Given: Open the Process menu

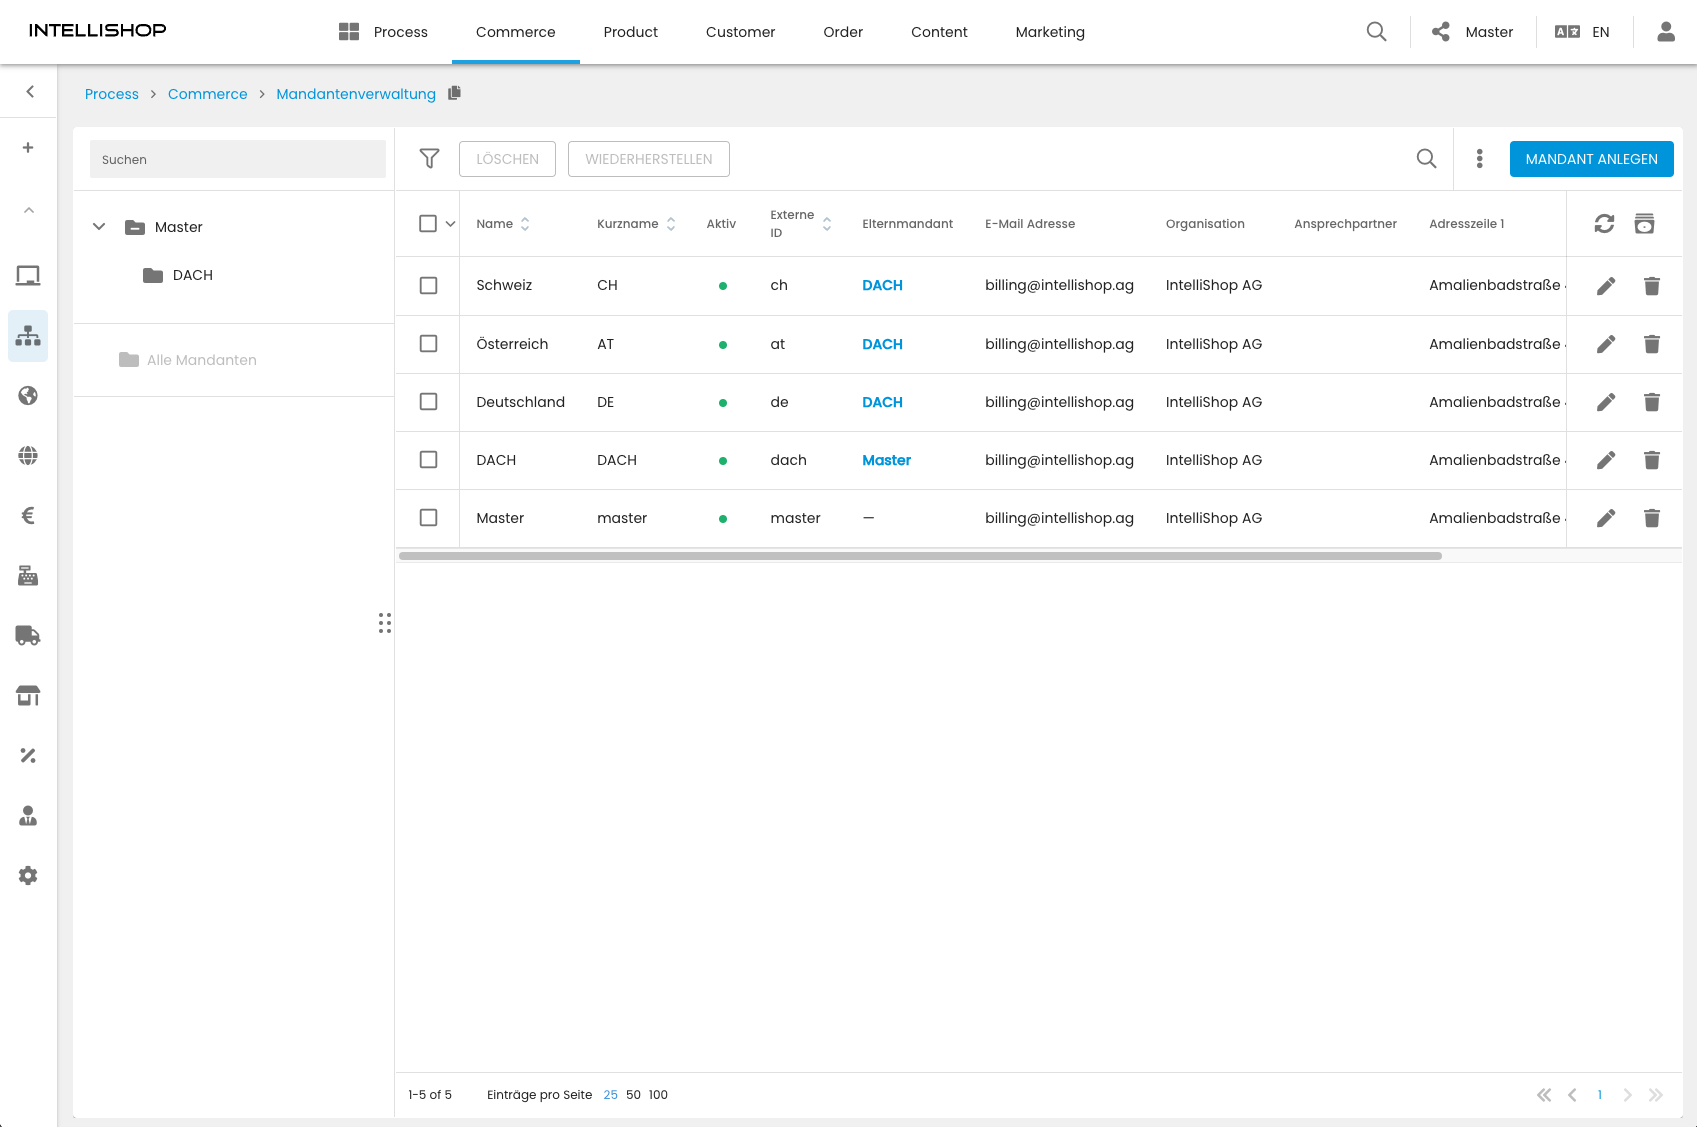Looking at the screenshot, I should (383, 32).
